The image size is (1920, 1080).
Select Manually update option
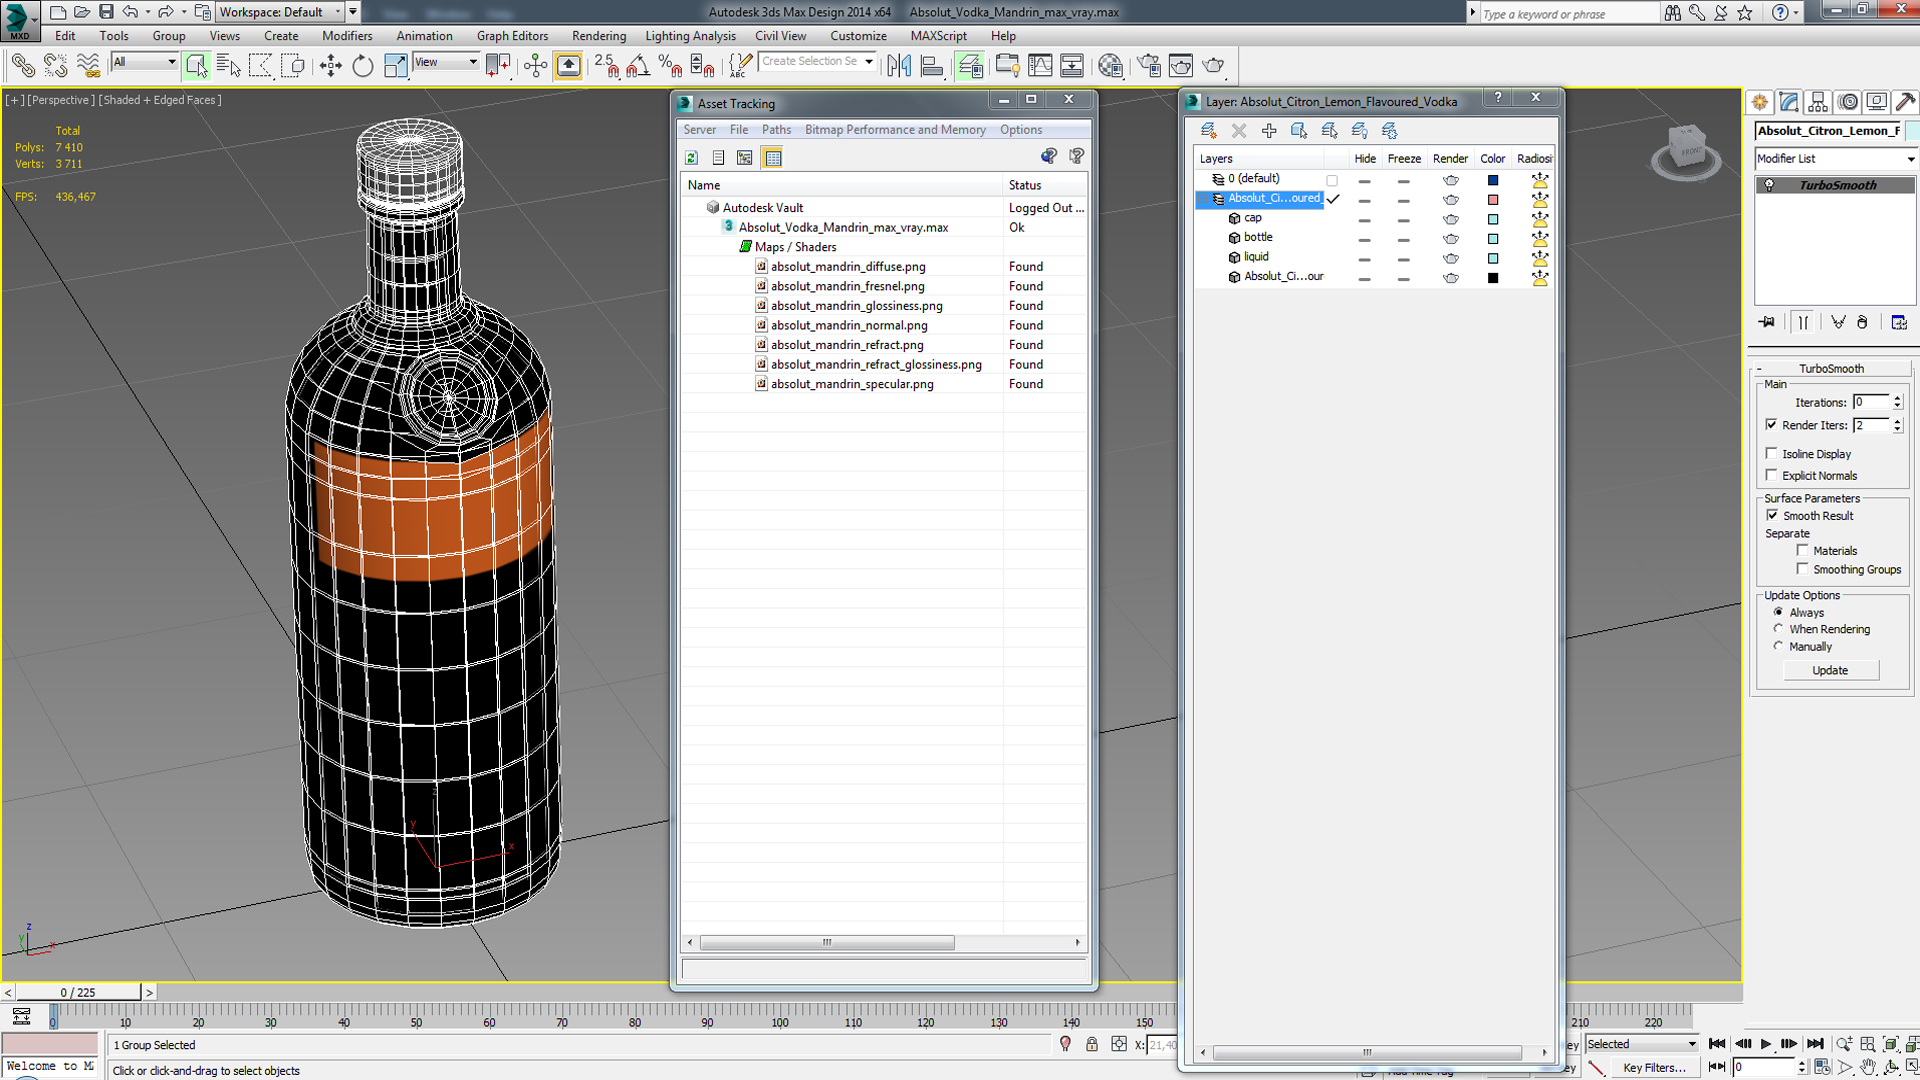[1778, 646]
